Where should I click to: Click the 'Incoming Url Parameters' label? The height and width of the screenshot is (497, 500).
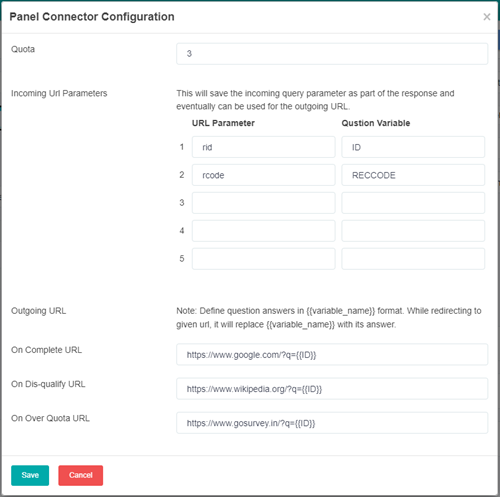click(59, 93)
